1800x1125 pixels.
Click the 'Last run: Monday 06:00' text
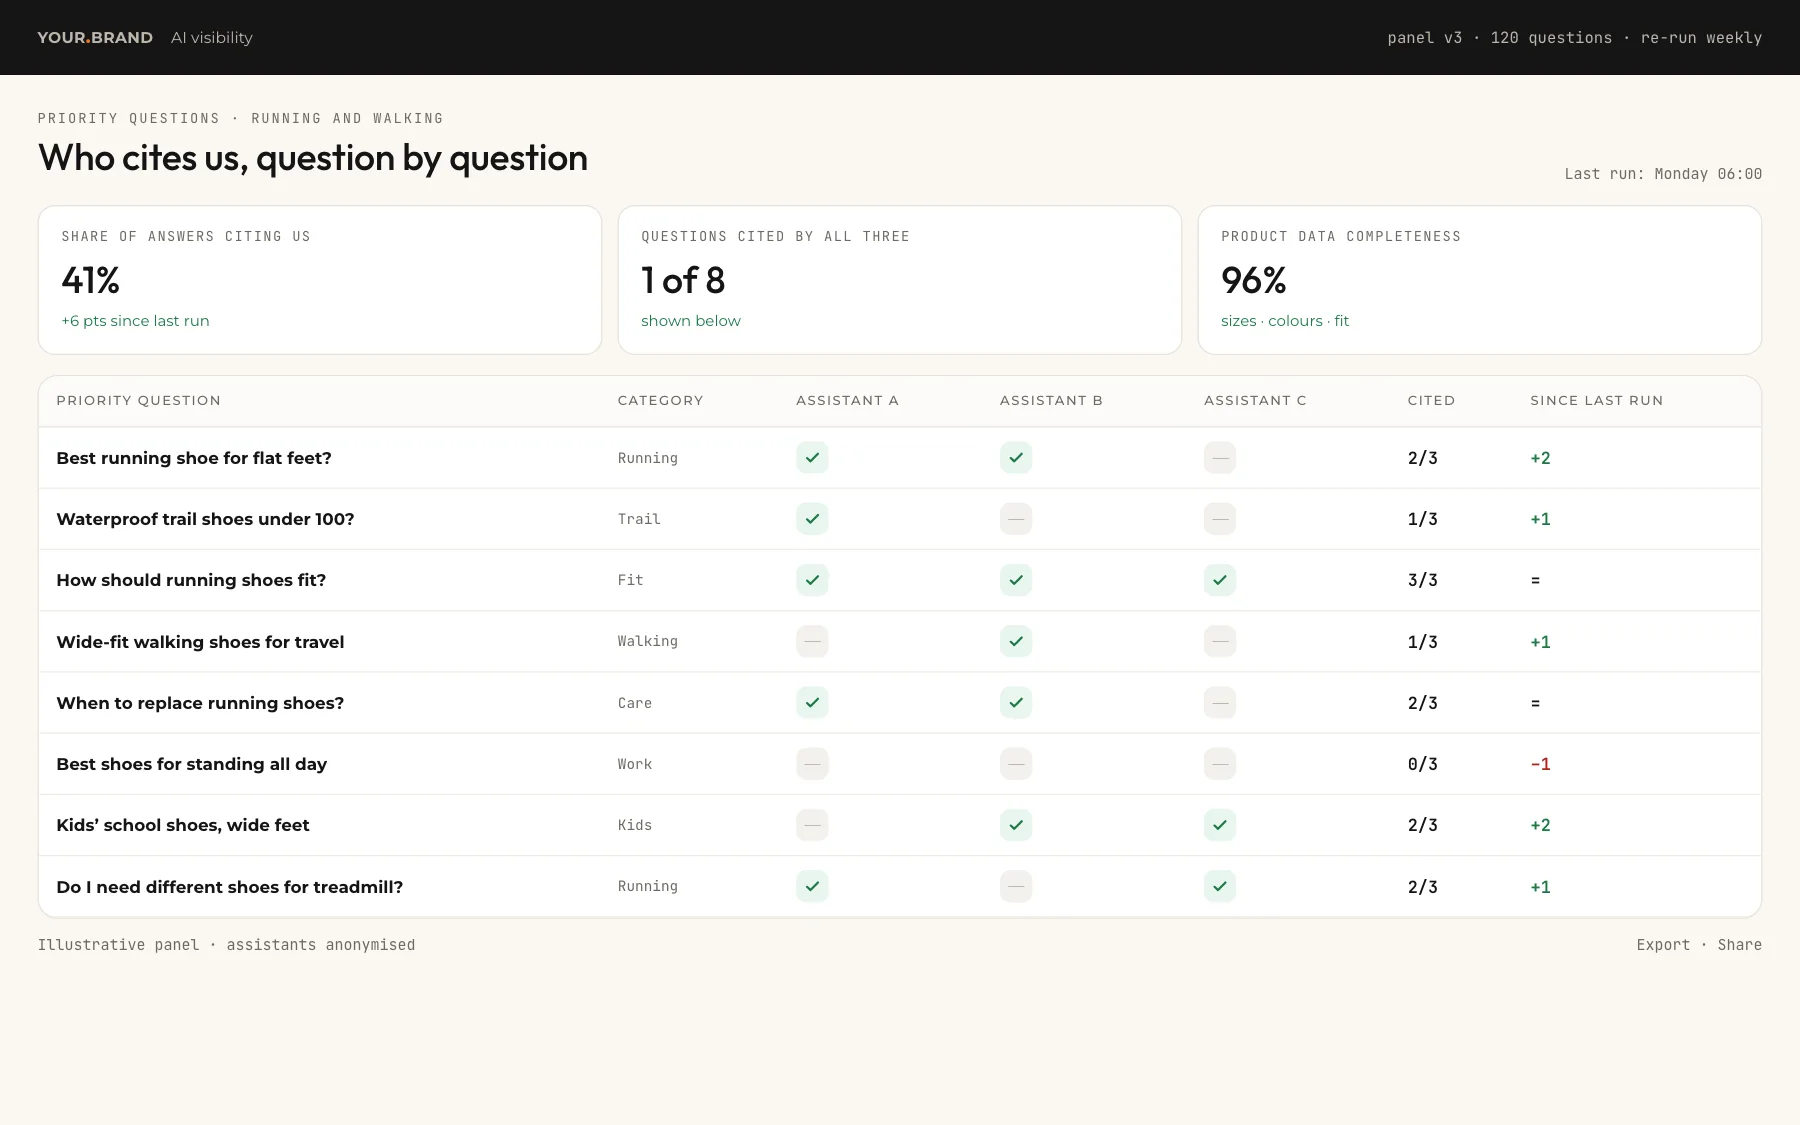1663,174
